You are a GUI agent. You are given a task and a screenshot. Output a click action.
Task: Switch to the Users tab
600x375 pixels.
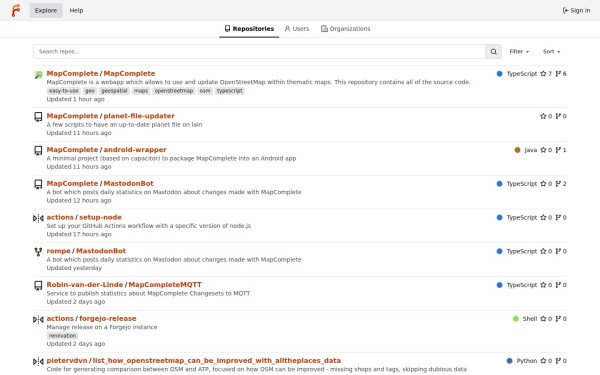(x=297, y=29)
